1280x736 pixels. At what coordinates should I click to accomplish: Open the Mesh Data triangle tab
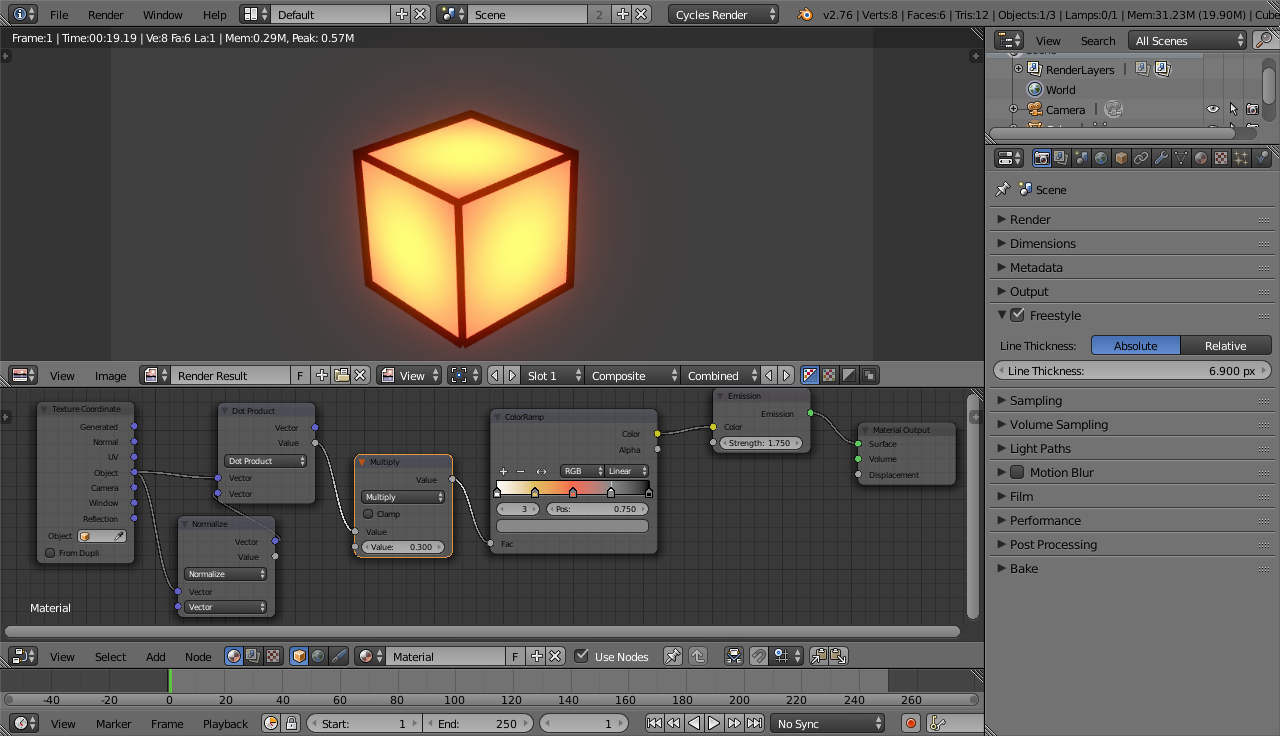click(1181, 158)
